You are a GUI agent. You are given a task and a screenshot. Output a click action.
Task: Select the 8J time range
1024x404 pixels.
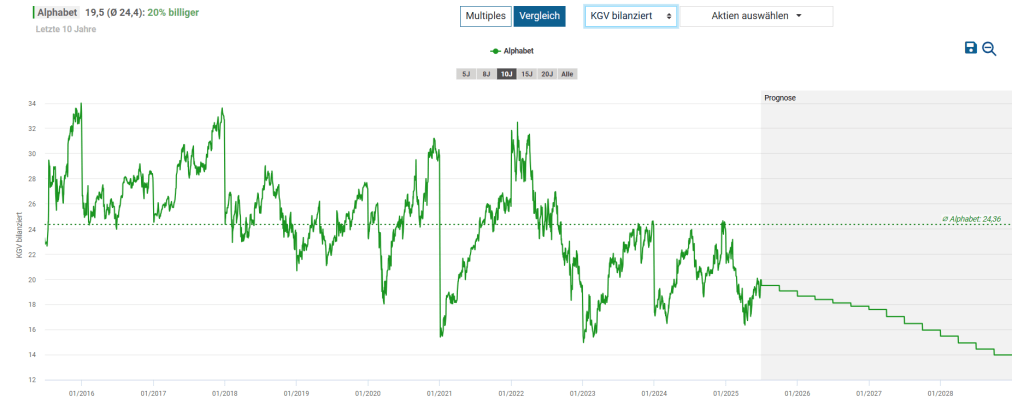(x=486, y=74)
